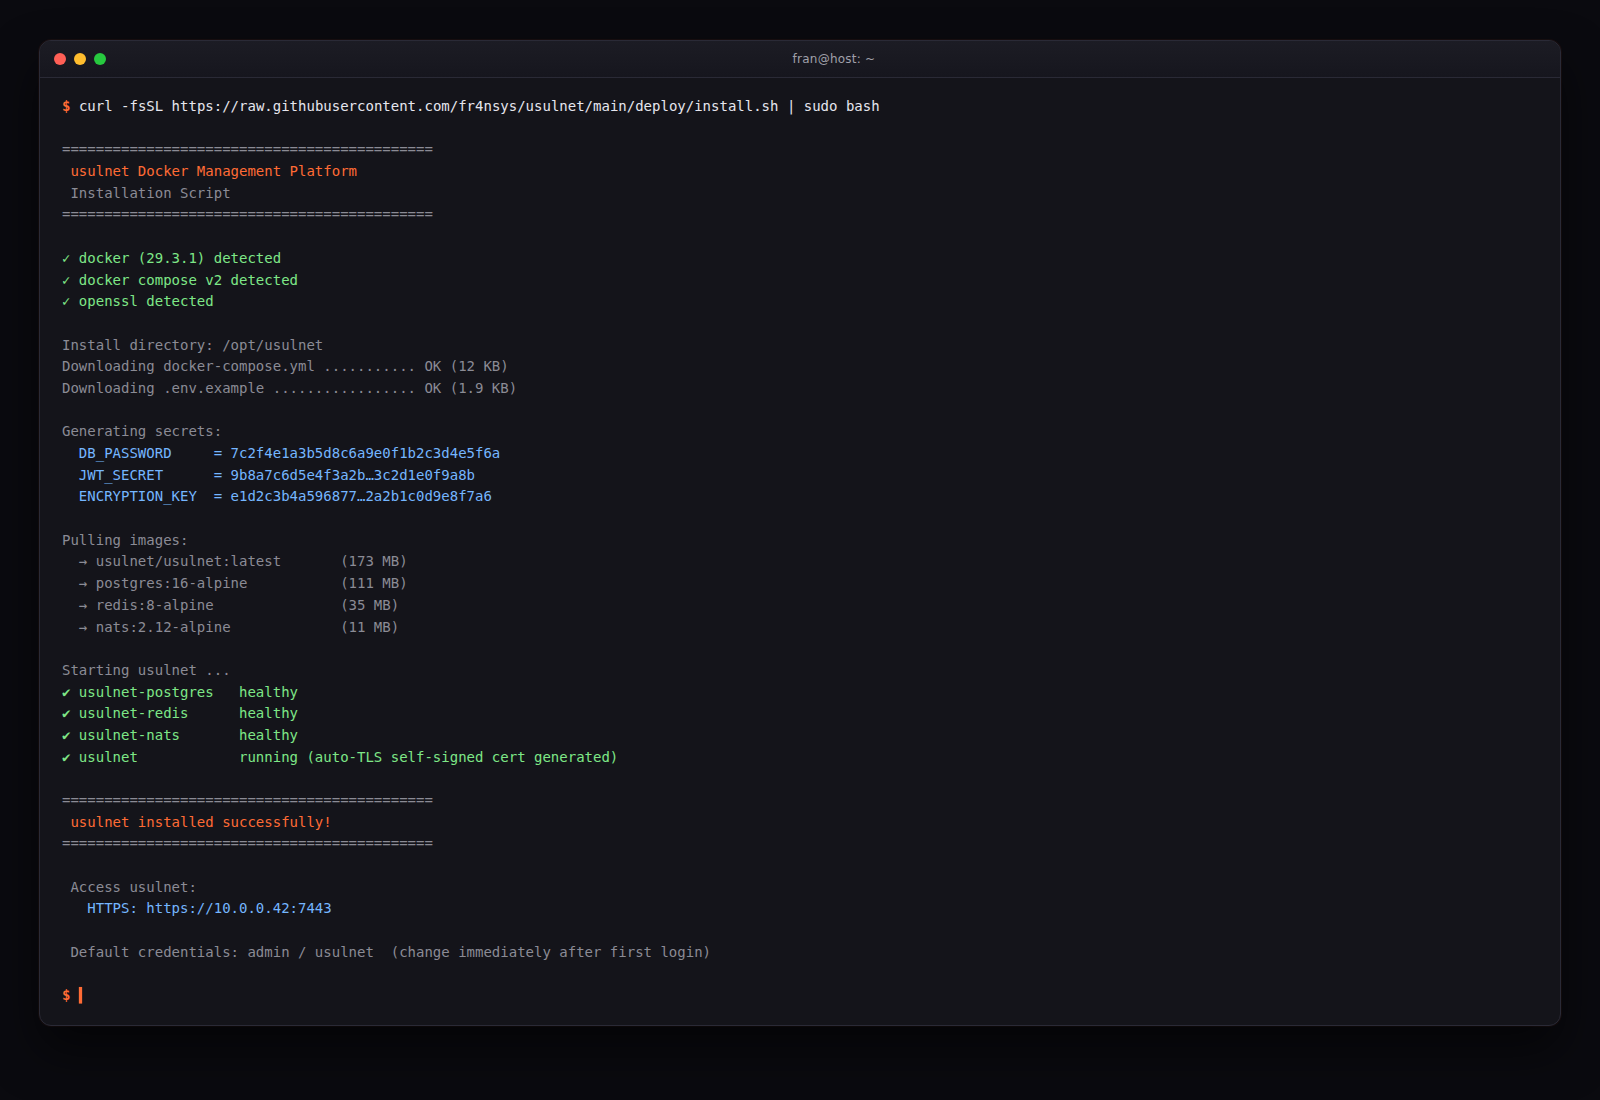Image resolution: width=1600 pixels, height=1100 pixels.
Task: Click 'usulnet installed successfully!' message
Action: (201, 822)
